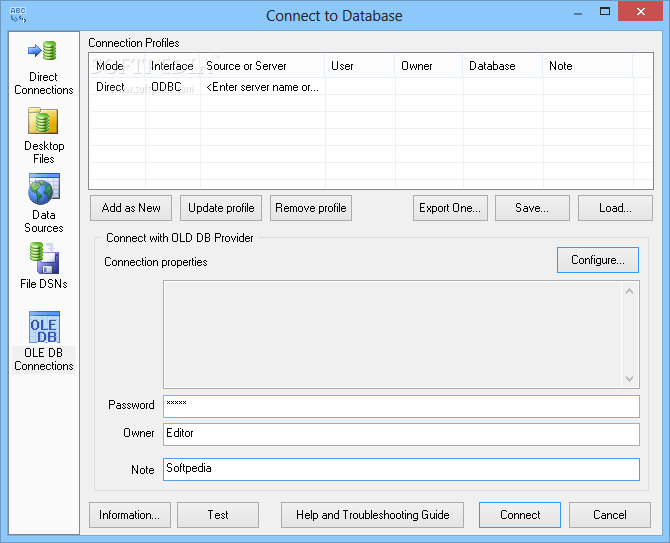Select the OLE DB Connections icon

[x=43, y=341]
